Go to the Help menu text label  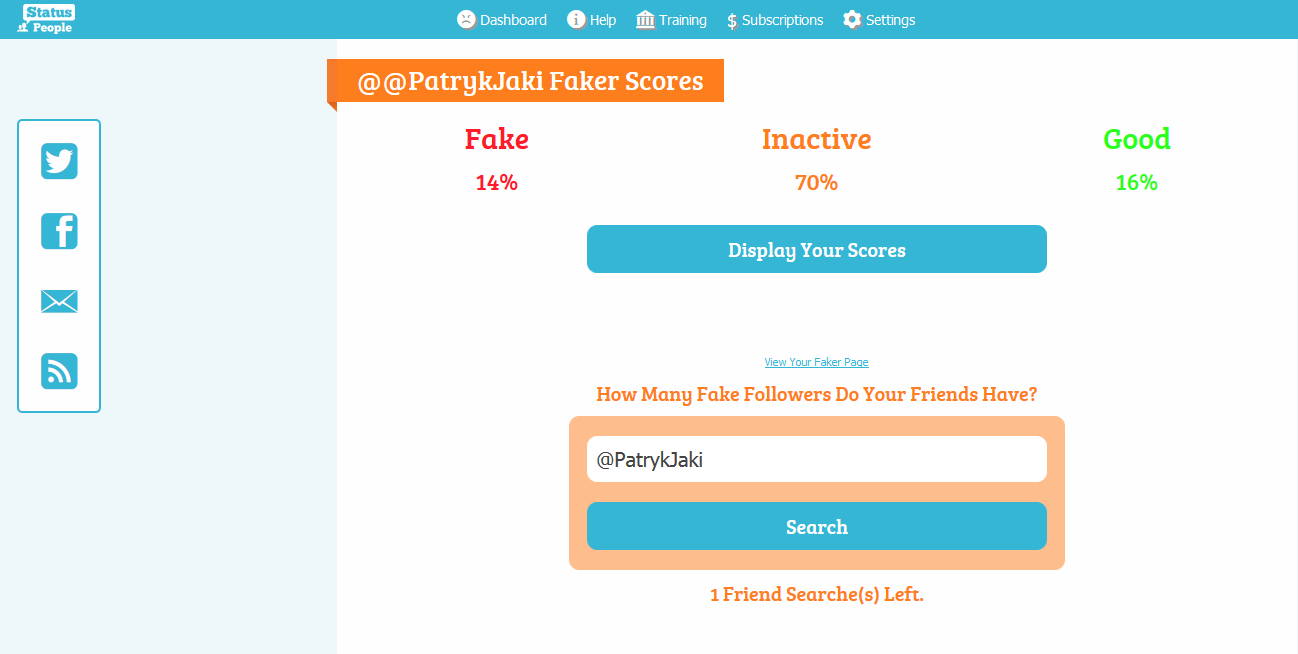(x=603, y=20)
